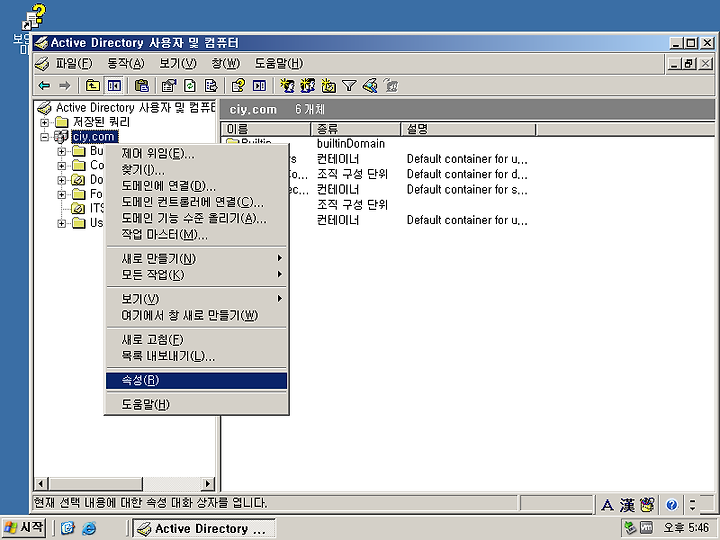Choose 도메인 기능 수준 올리기(A)... entry

coord(197,218)
